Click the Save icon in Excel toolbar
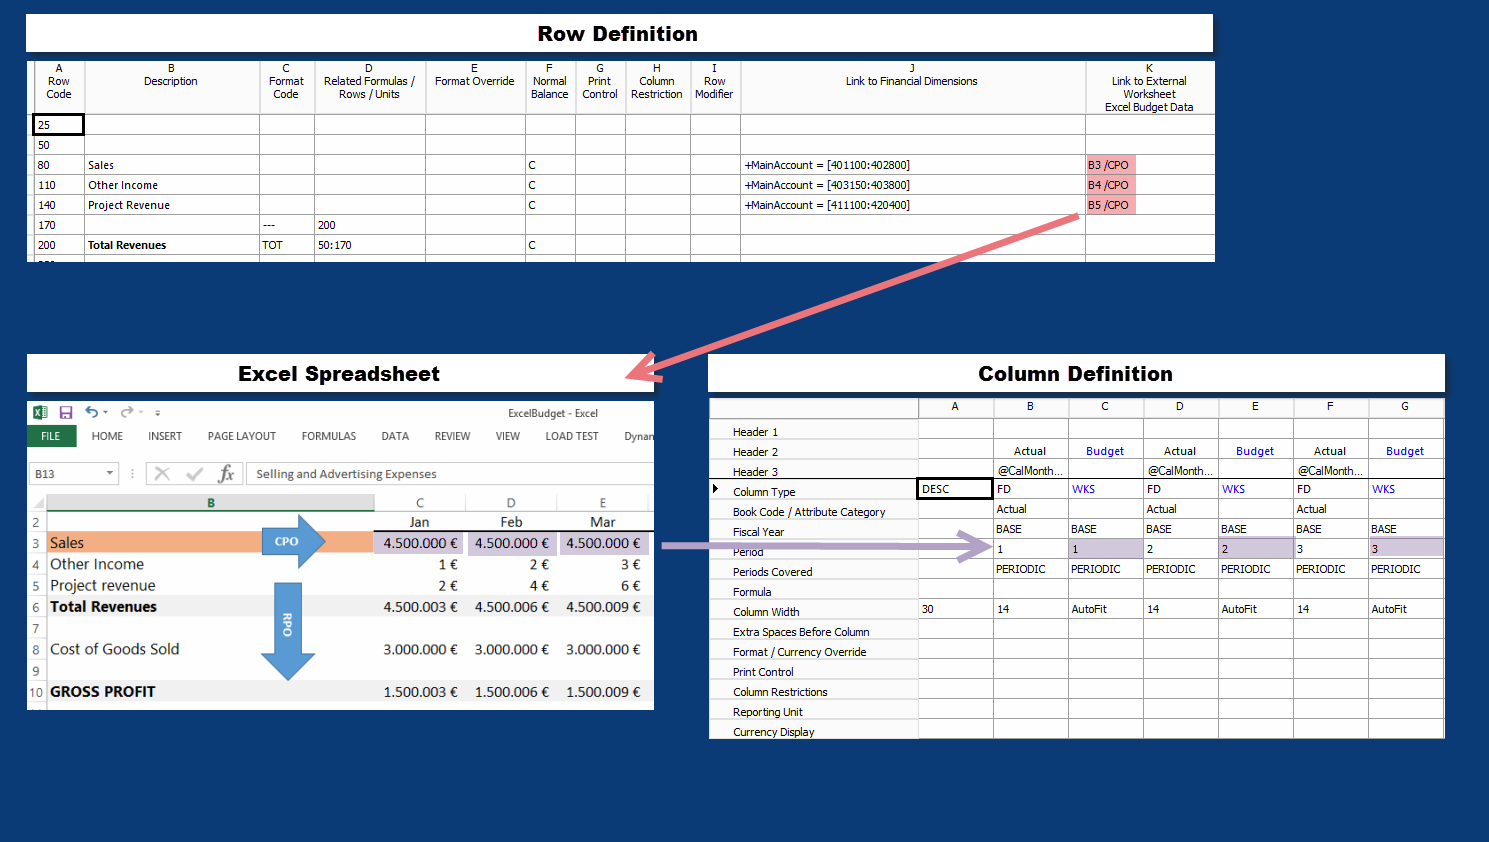1489x842 pixels. (66, 412)
